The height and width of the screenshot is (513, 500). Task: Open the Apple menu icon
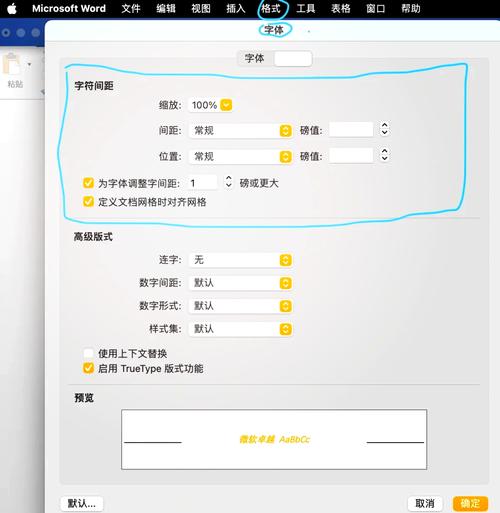[12, 8]
